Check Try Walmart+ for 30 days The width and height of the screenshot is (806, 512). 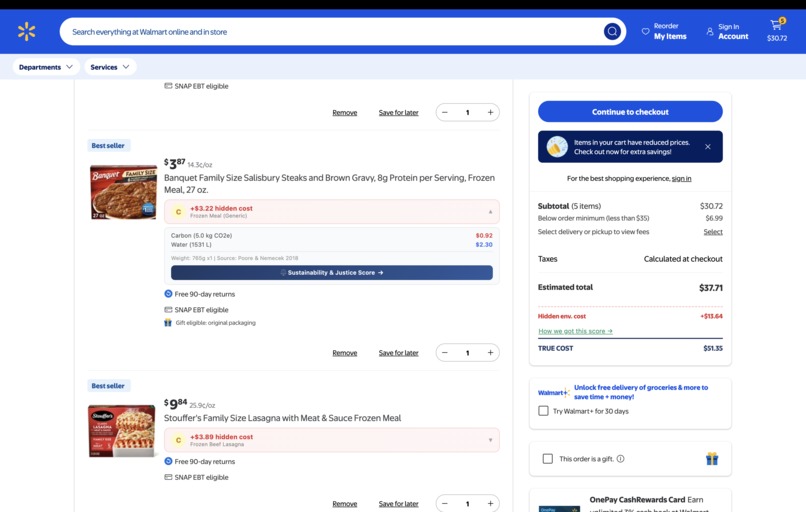pyautogui.click(x=543, y=411)
